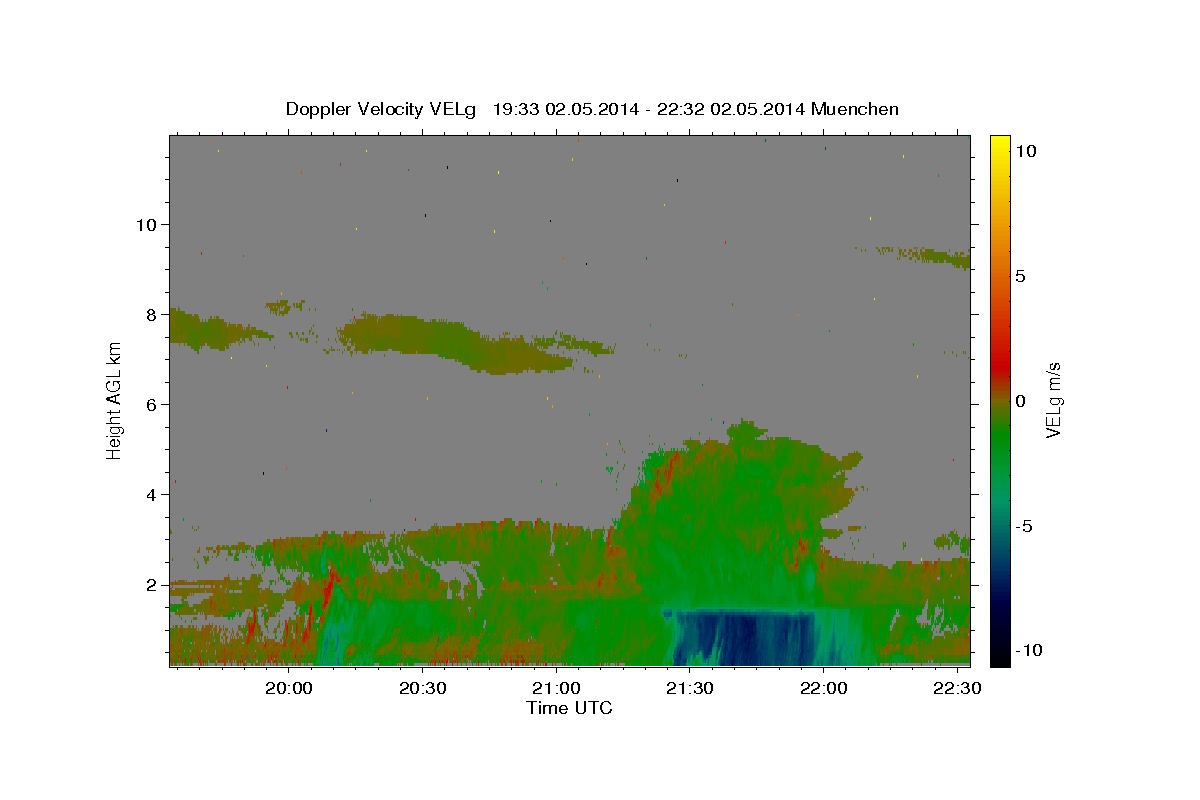1200x800 pixels.
Task: Click the "Height AGL km" axis label
Action: tap(115, 400)
